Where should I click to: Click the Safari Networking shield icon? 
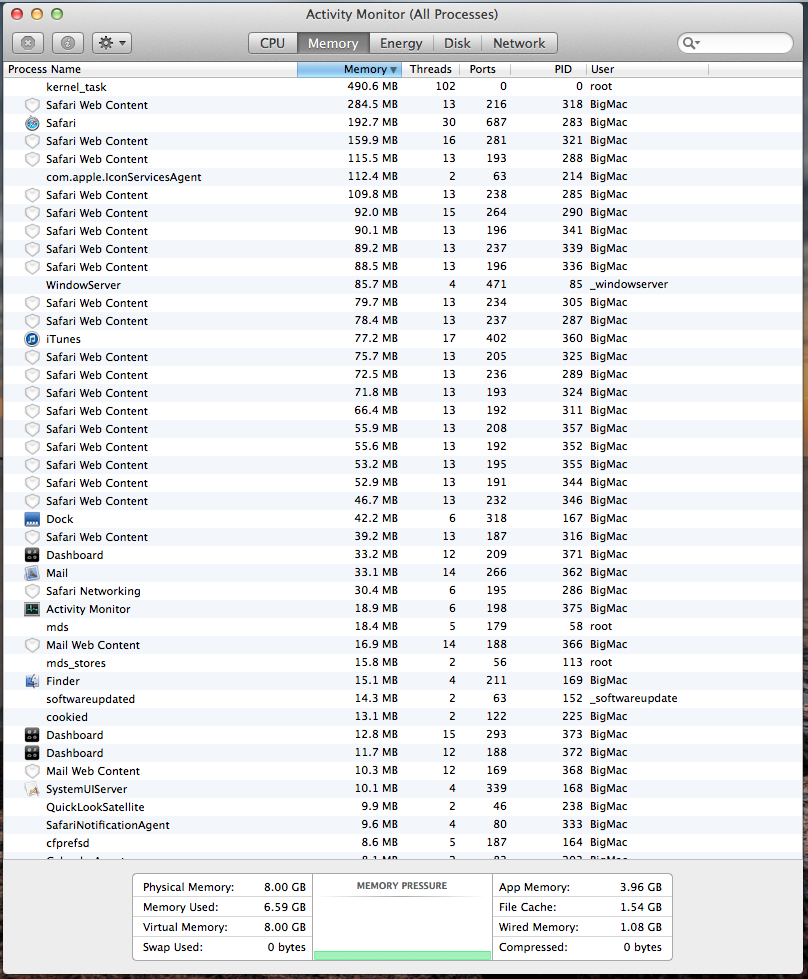coord(32,591)
